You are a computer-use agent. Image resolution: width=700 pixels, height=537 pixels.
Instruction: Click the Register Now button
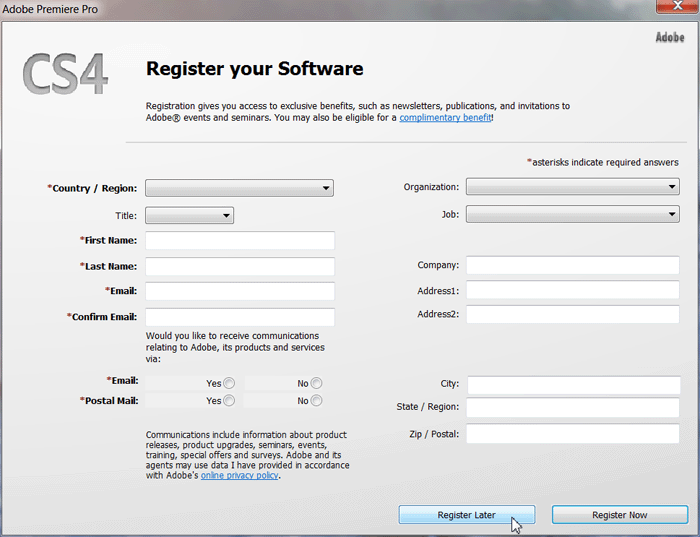point(620,515)
